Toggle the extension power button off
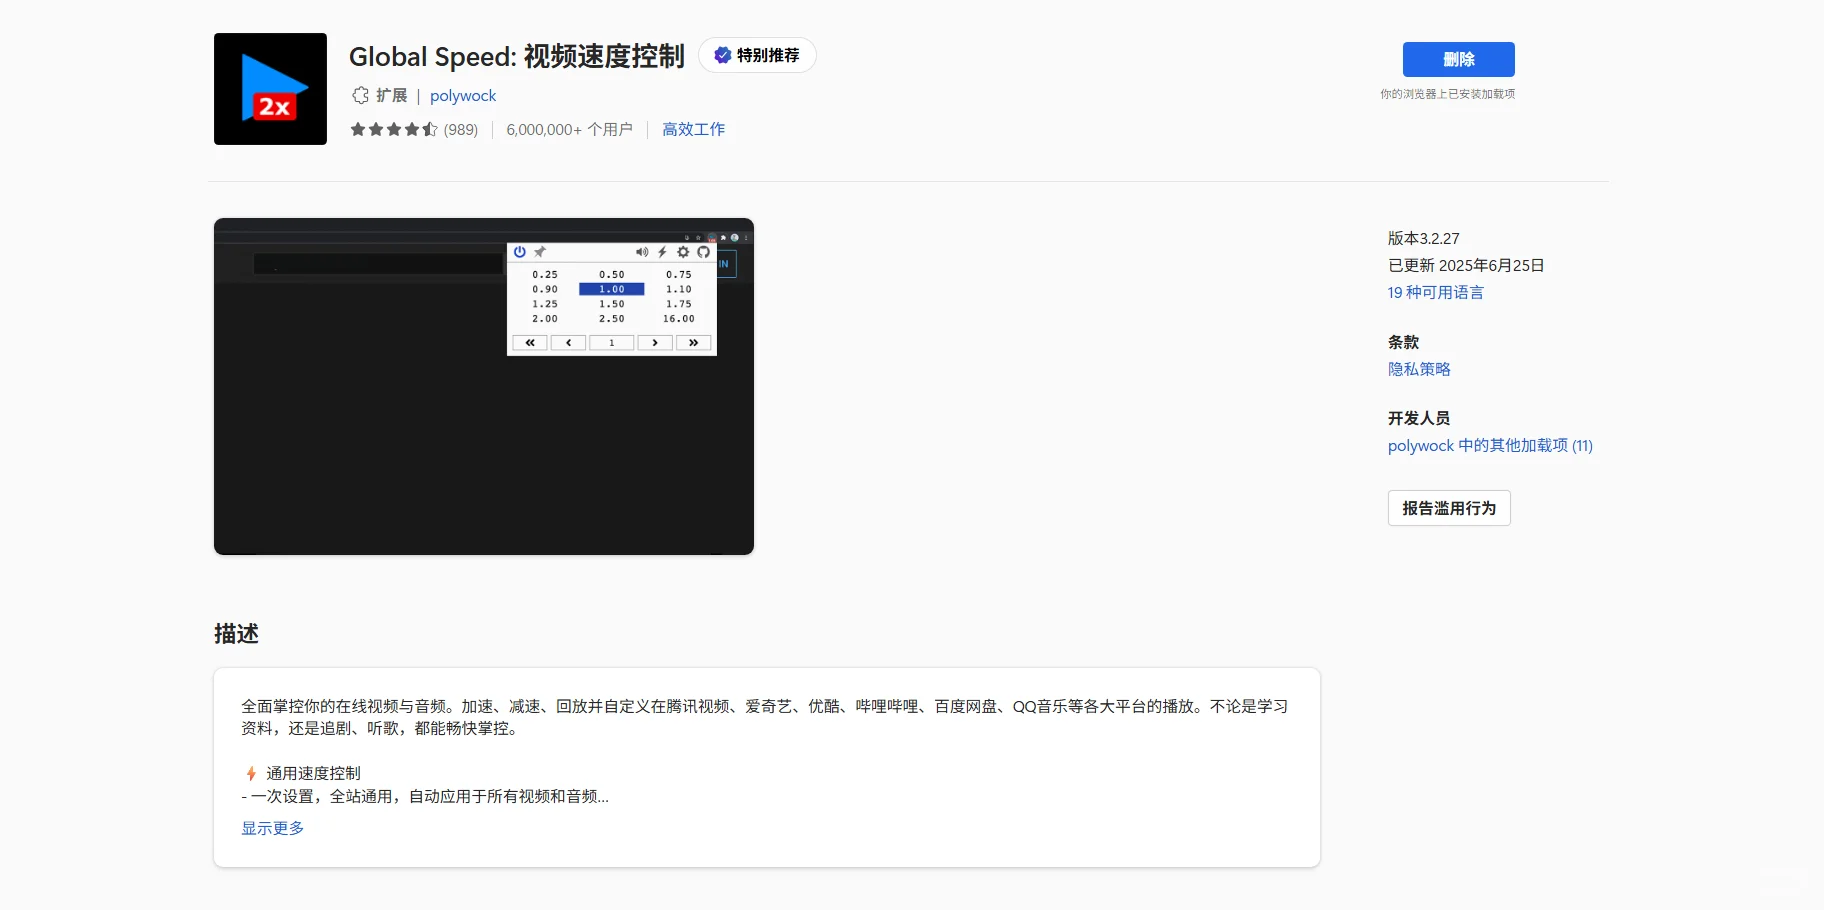1824x910 pixels. [x=520, y=252]
